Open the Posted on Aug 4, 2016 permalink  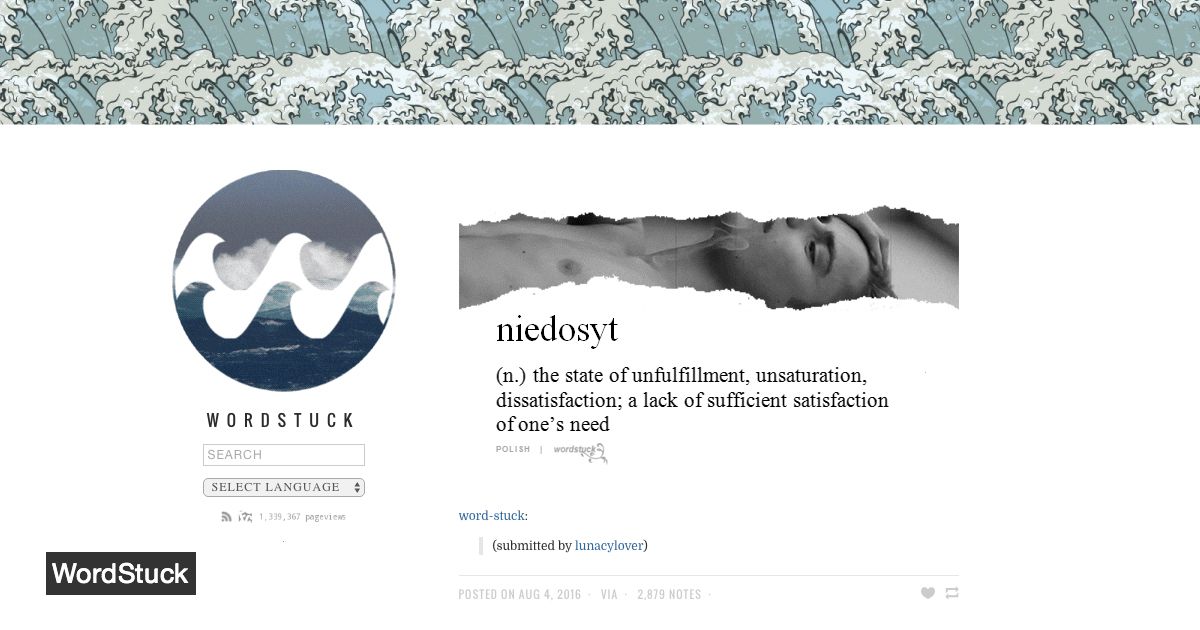(x=520, y=594)
